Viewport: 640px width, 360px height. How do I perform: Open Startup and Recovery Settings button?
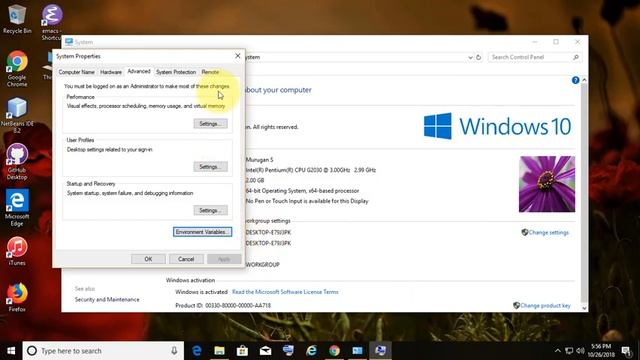[x=211, y=210]
